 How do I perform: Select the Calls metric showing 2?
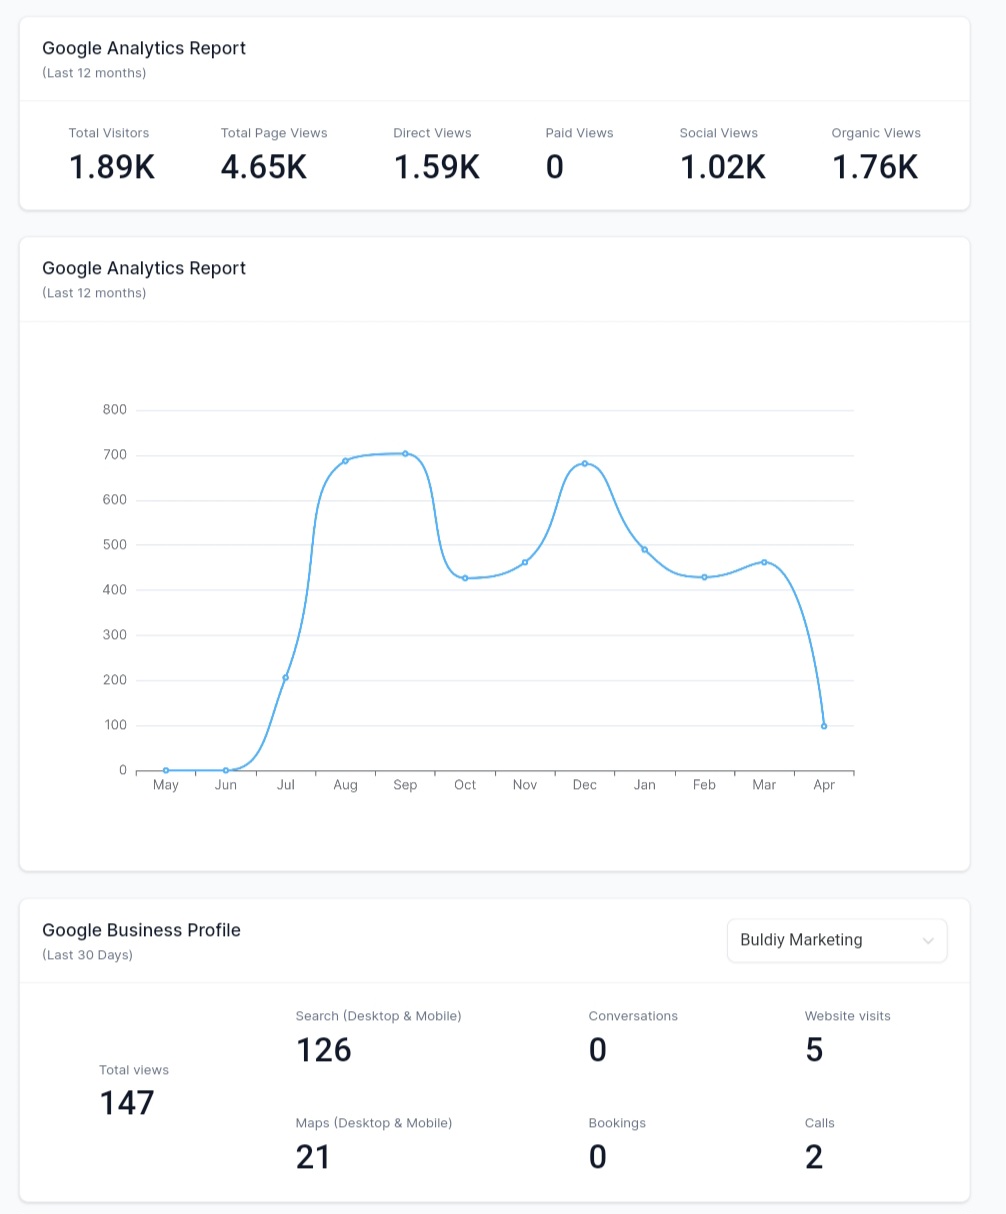(813, 1157)
